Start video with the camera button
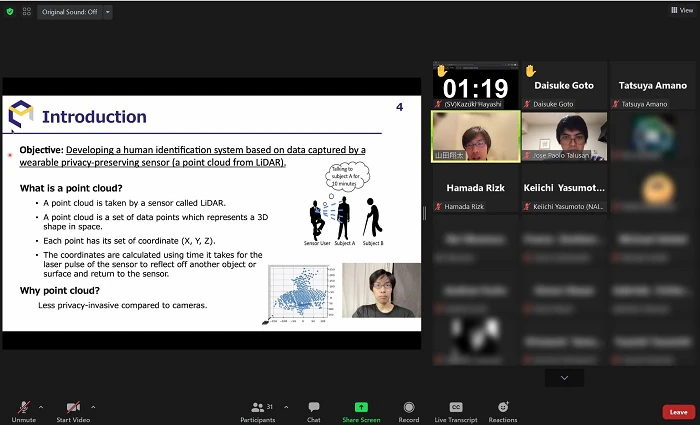Screen dimensions: 700x425 (x=74, y=407)
